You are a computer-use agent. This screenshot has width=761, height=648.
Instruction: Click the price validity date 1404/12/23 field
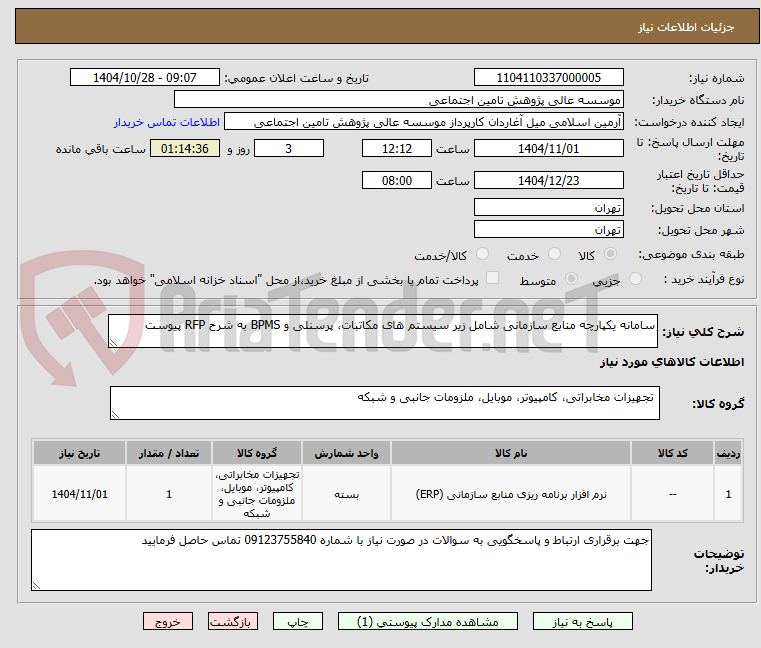point(548,181)
